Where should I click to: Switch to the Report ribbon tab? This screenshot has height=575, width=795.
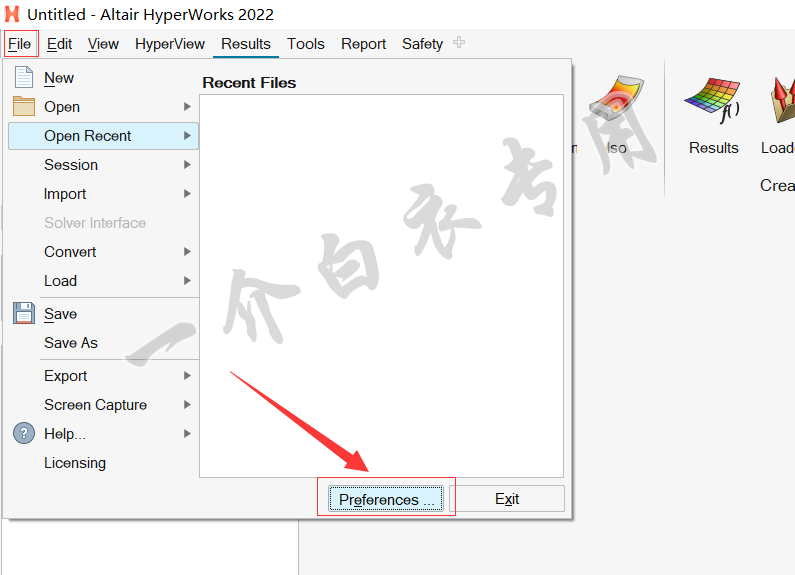pos(364,44)
